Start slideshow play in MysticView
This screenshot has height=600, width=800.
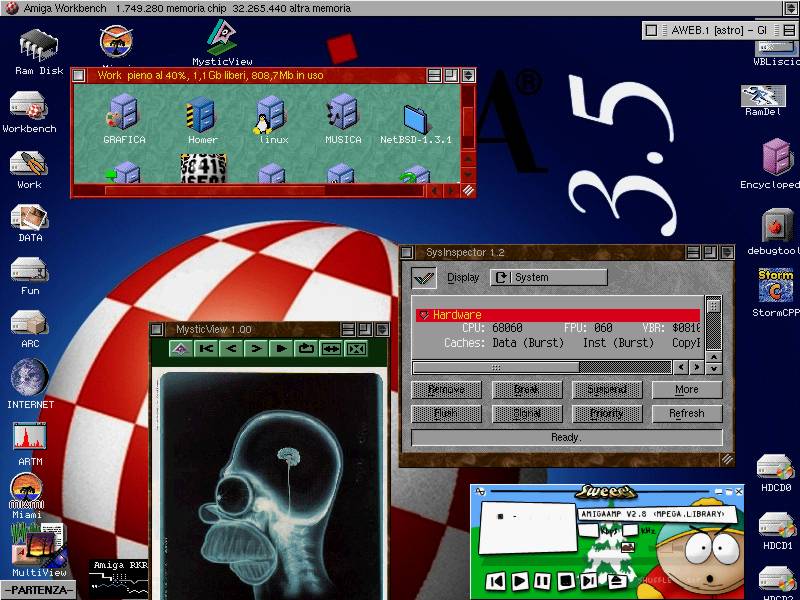point(281,349)
